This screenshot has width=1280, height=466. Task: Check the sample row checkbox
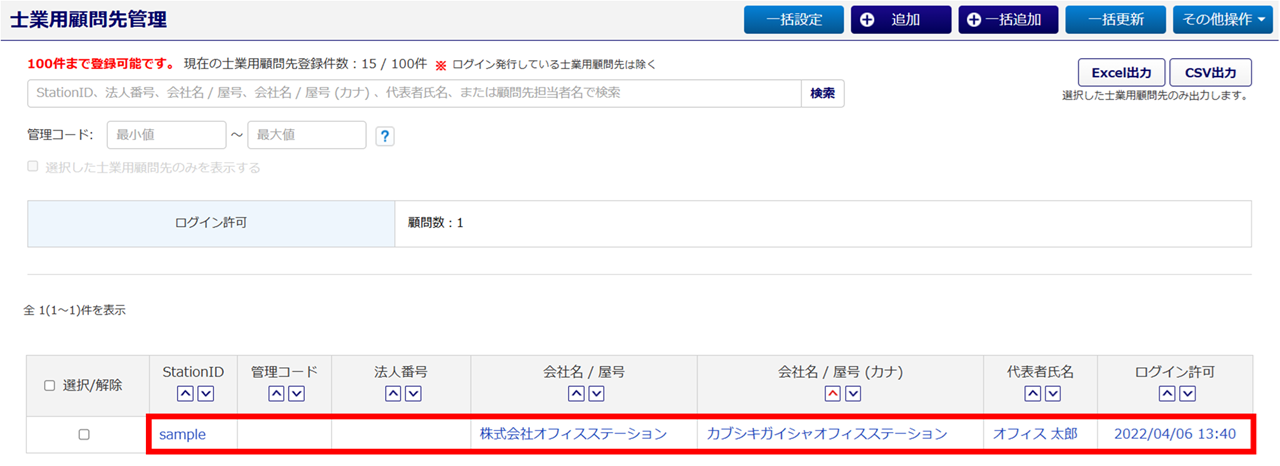tap(84, 434)
